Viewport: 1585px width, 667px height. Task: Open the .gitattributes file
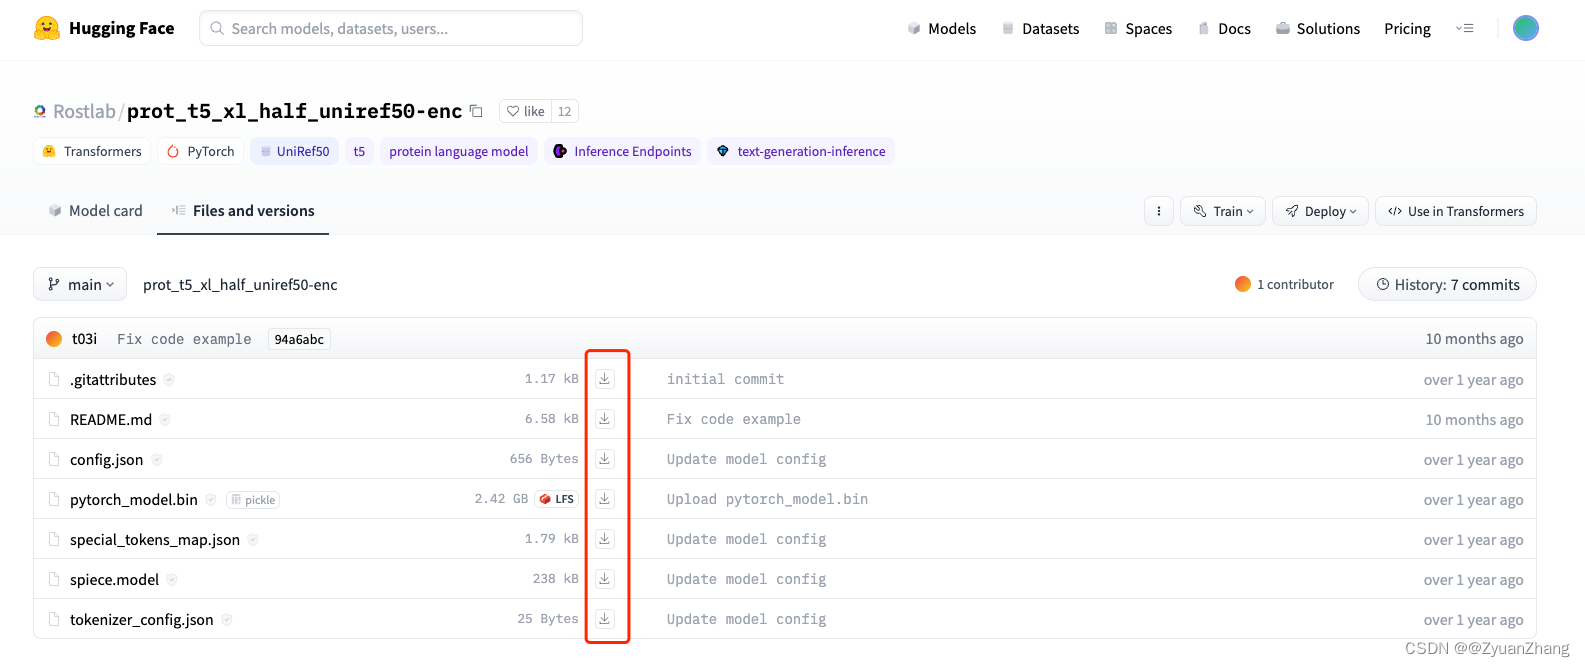pos(113,379)
